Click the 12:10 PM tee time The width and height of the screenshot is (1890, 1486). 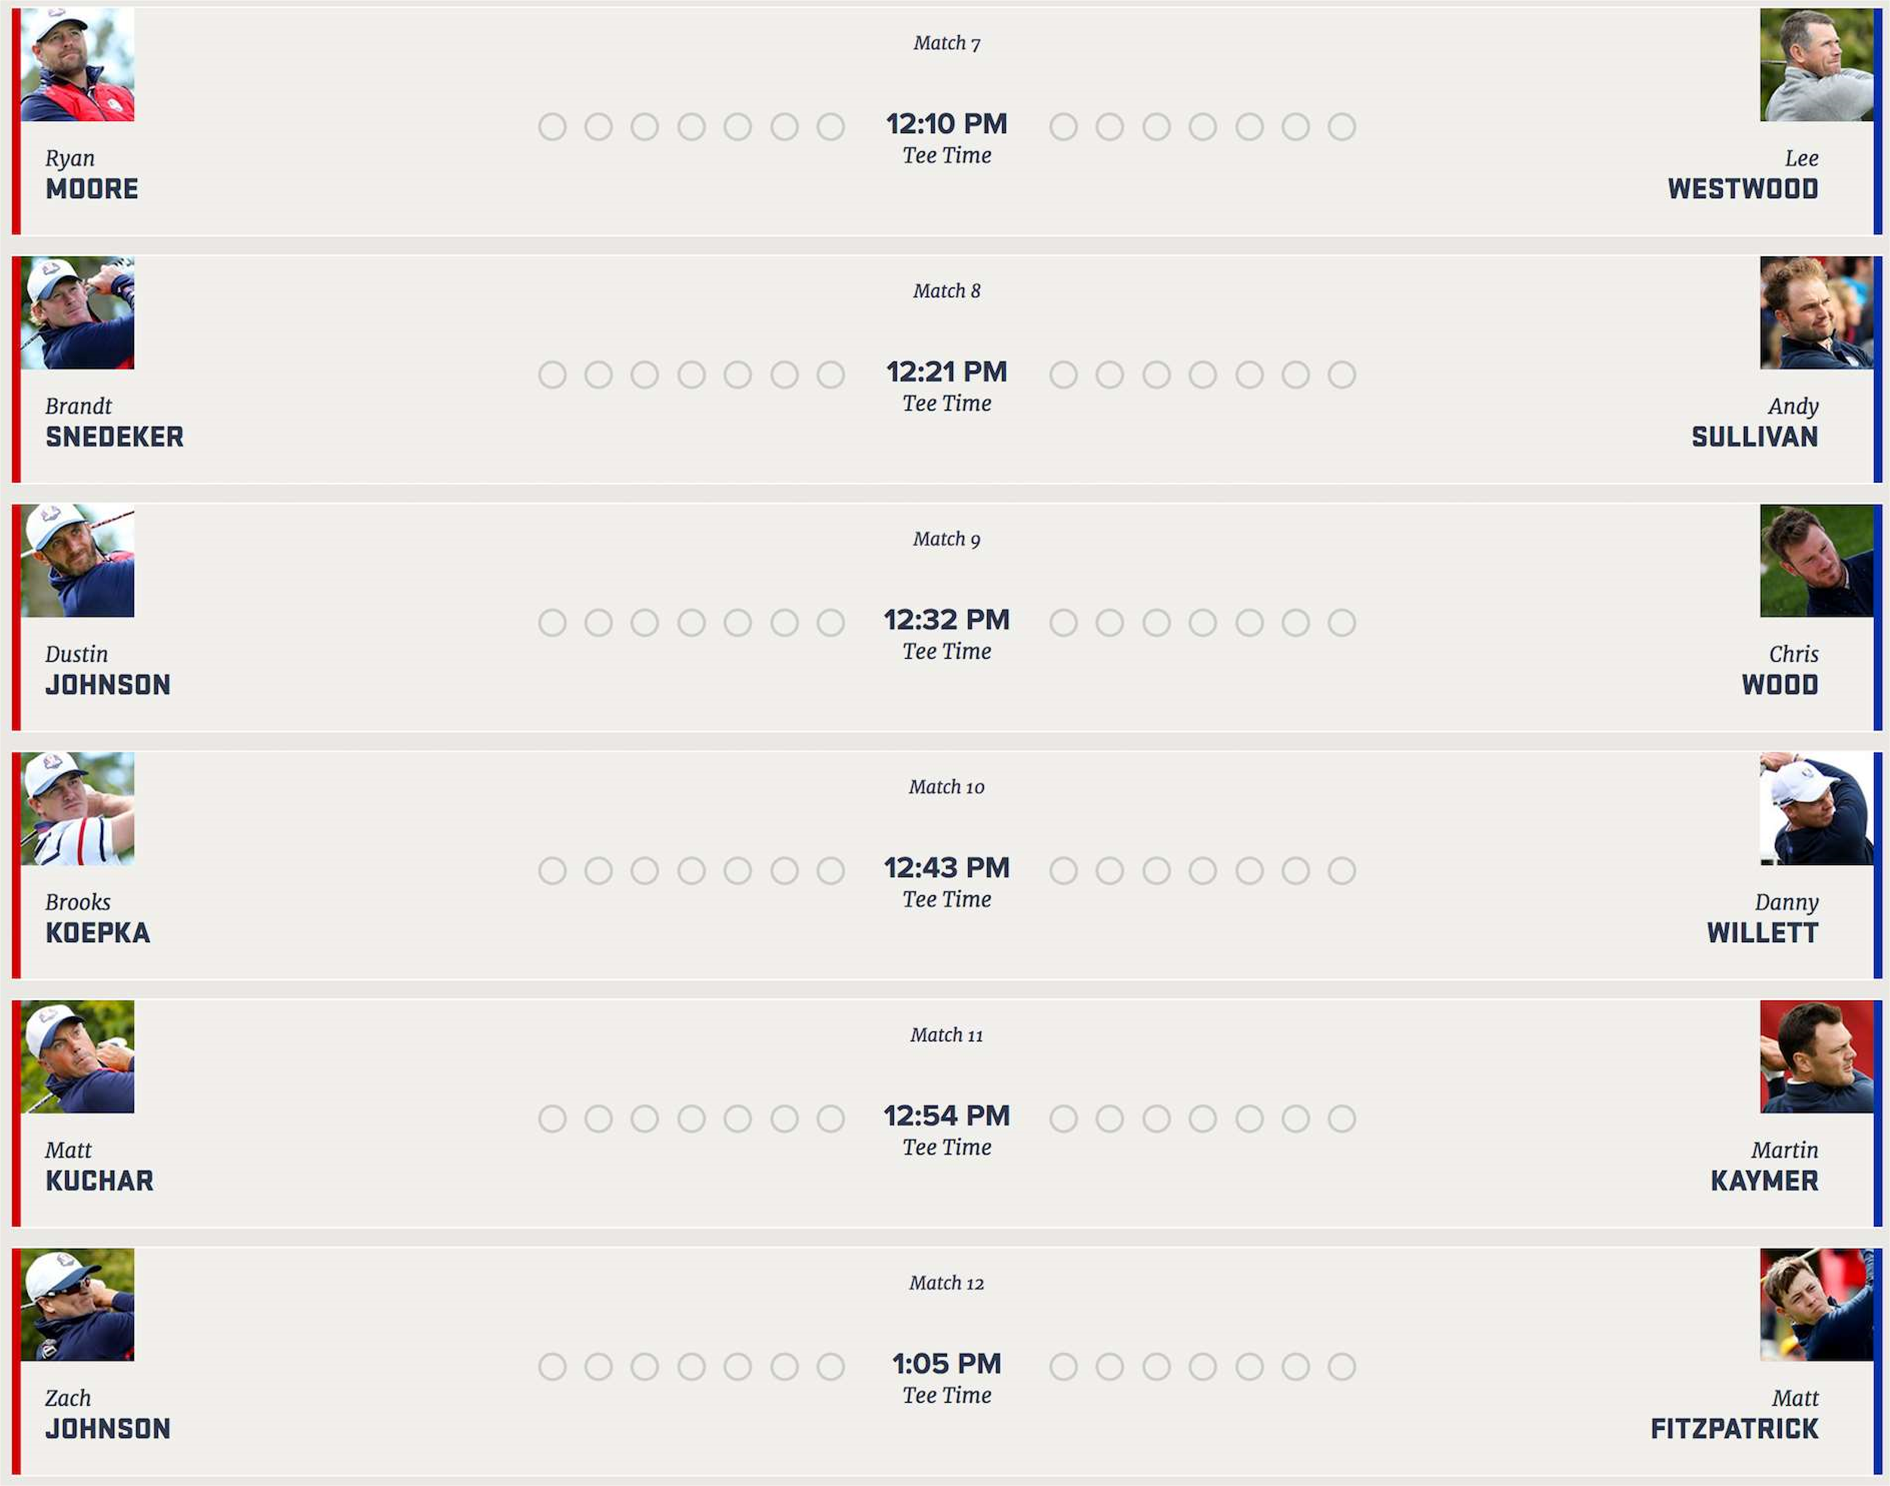pos(947,124)
